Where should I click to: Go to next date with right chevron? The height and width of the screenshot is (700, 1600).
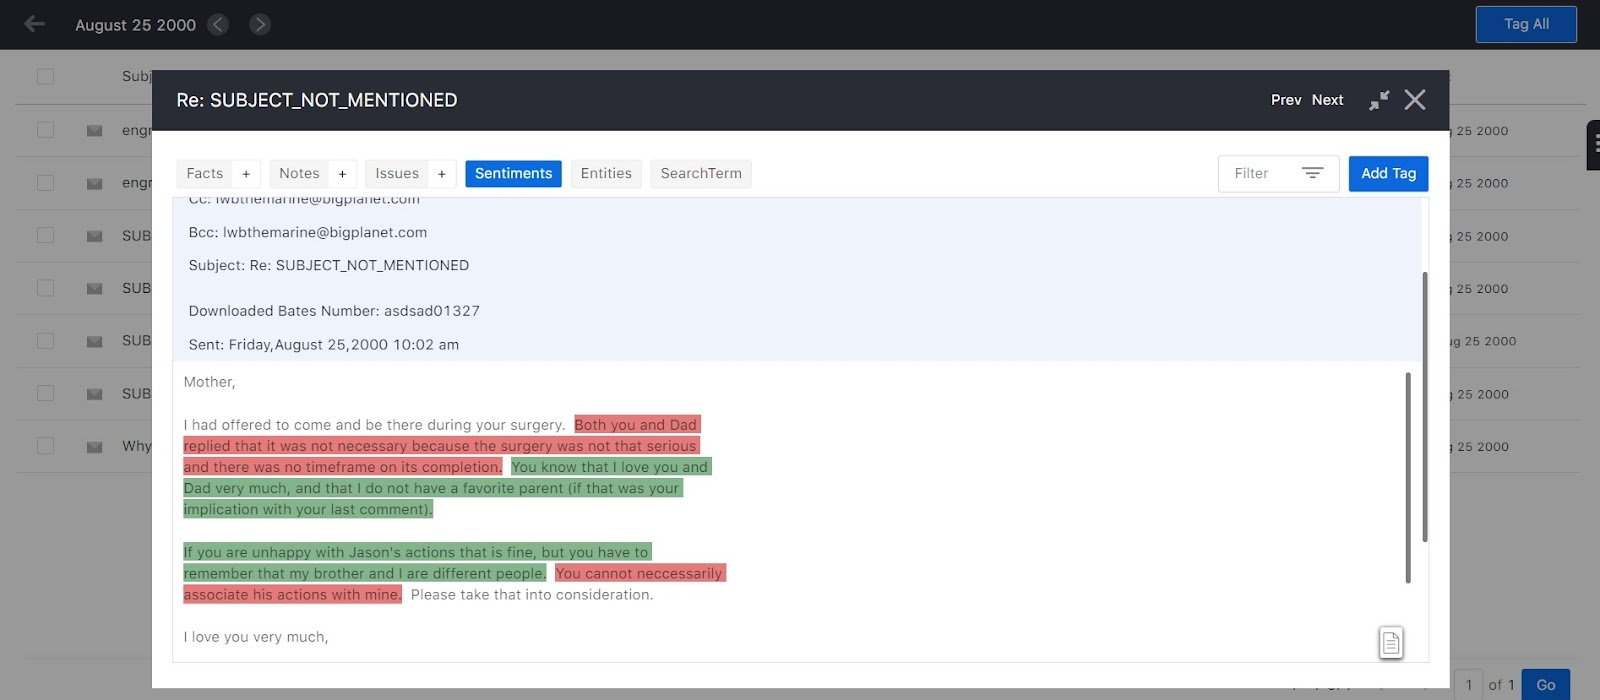tap(260, 24)
